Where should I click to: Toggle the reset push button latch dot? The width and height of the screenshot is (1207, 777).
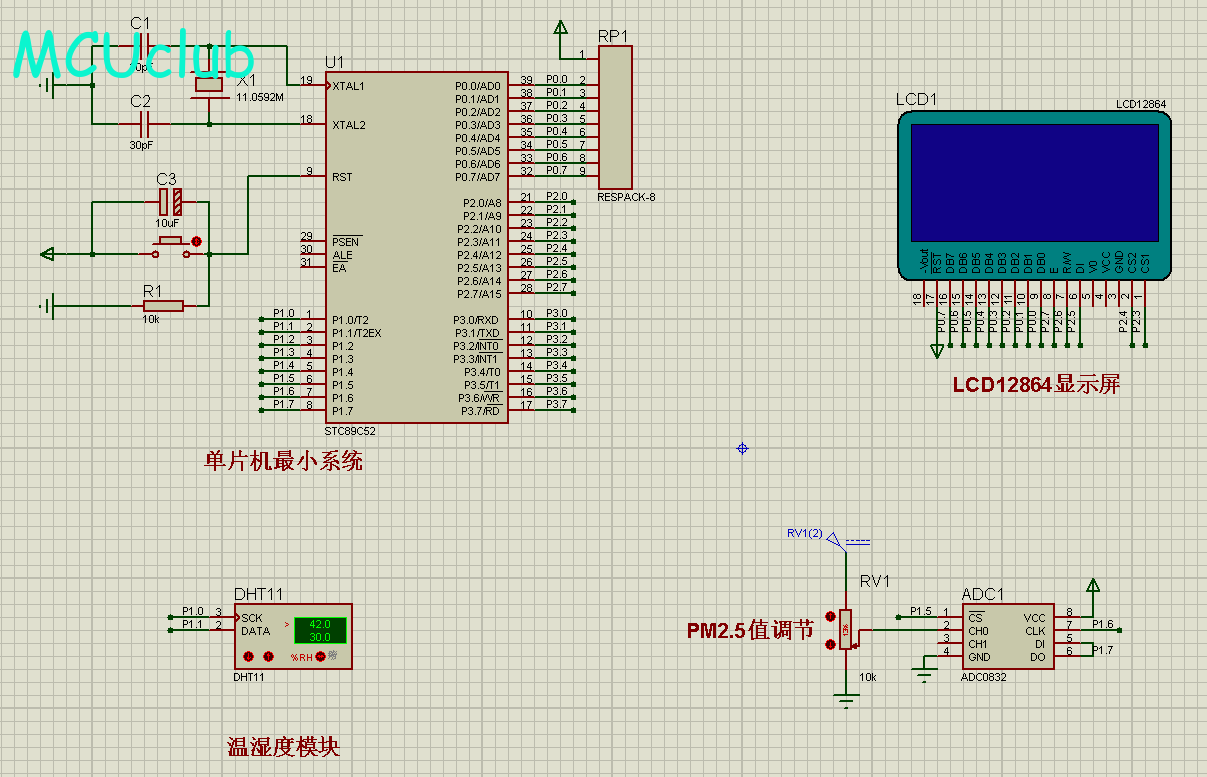coord(197,241)
